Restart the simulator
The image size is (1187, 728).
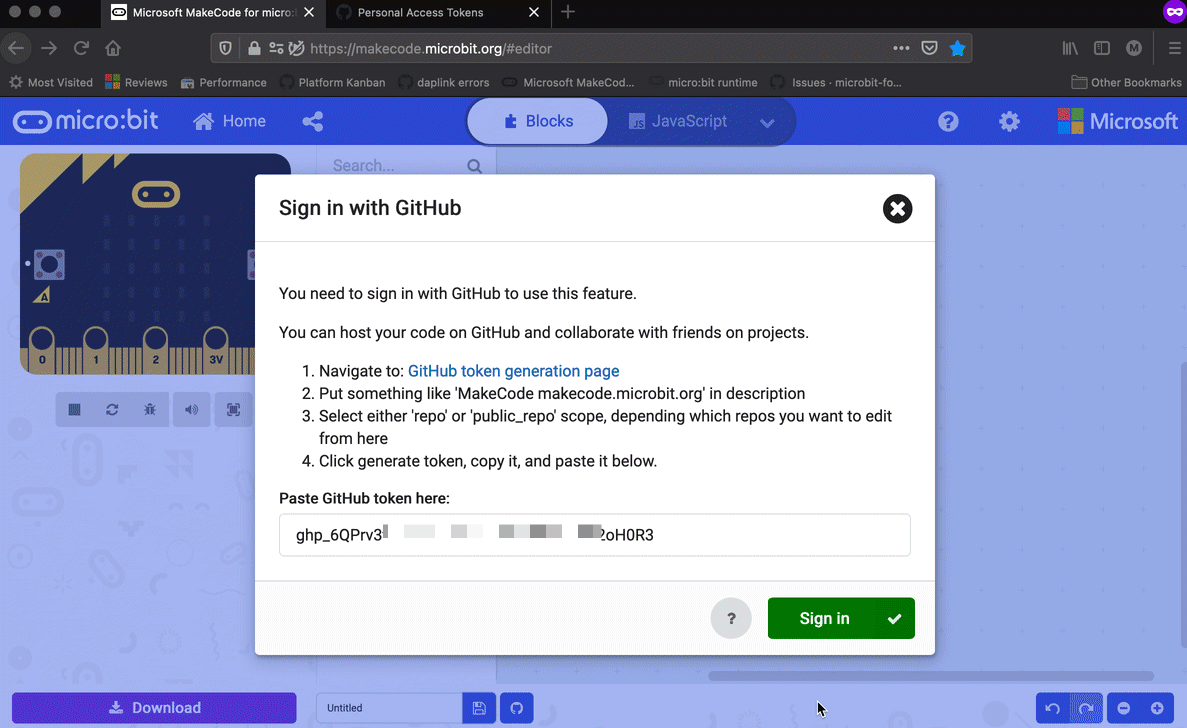pyautogui.click(x=112, y=409)
